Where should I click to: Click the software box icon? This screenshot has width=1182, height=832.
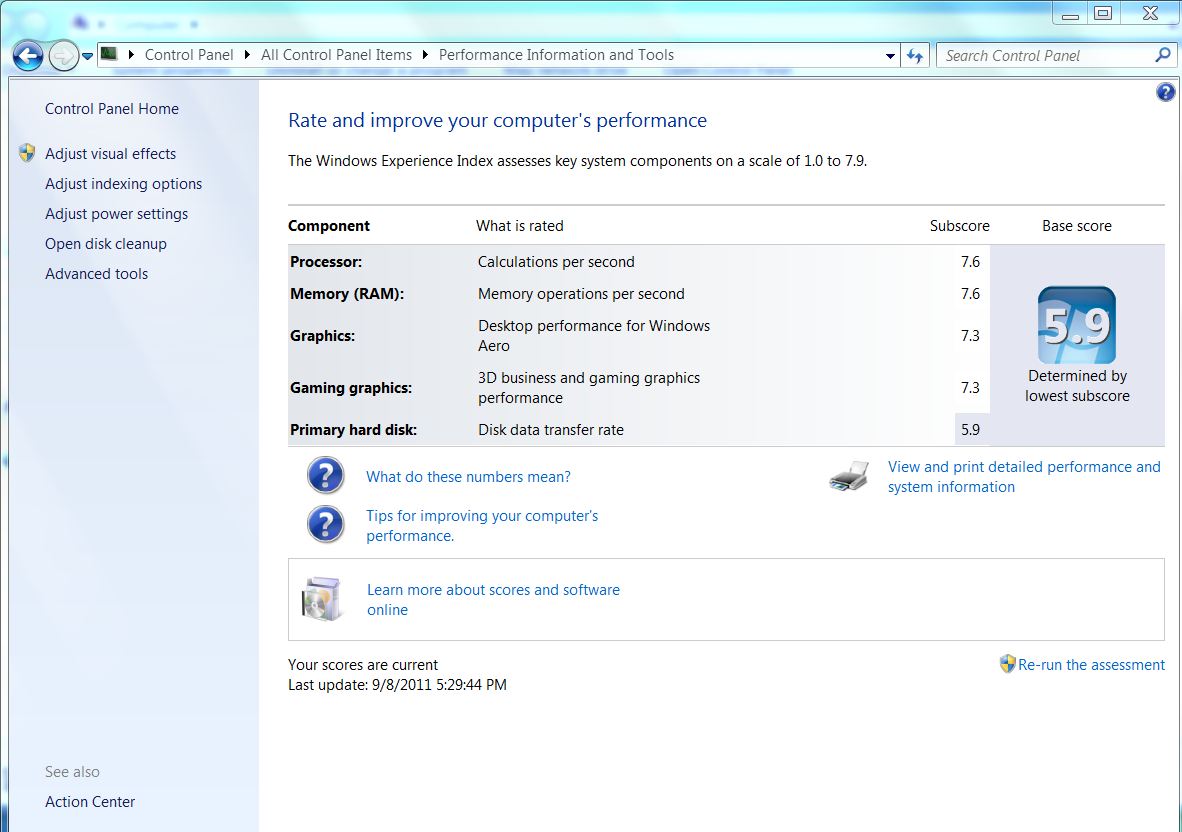[322, 599]
